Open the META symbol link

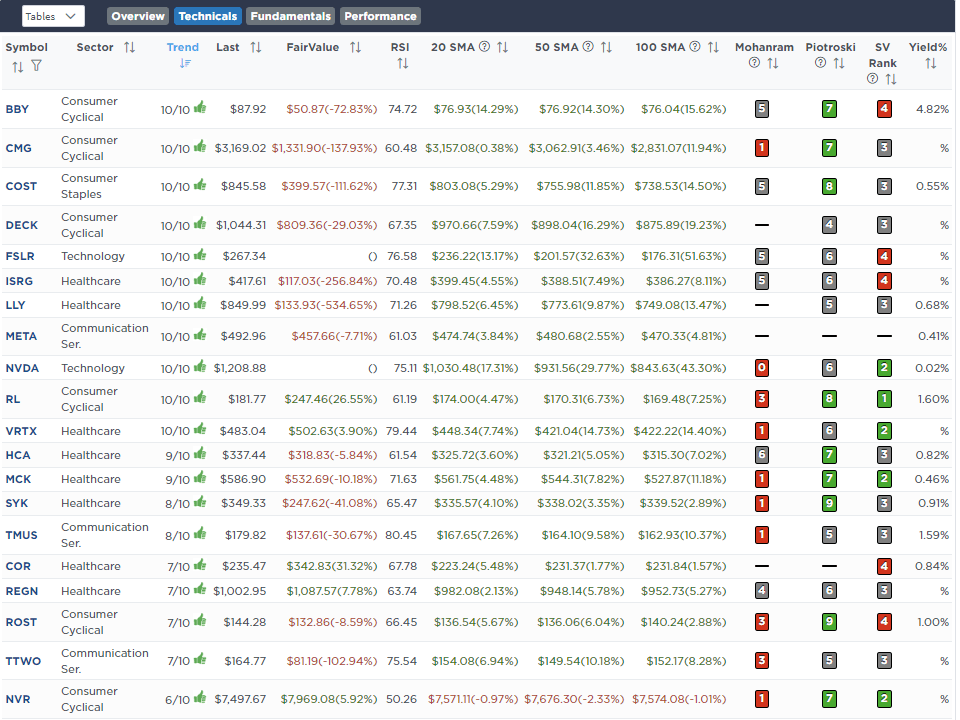click(x=21, y=336)
